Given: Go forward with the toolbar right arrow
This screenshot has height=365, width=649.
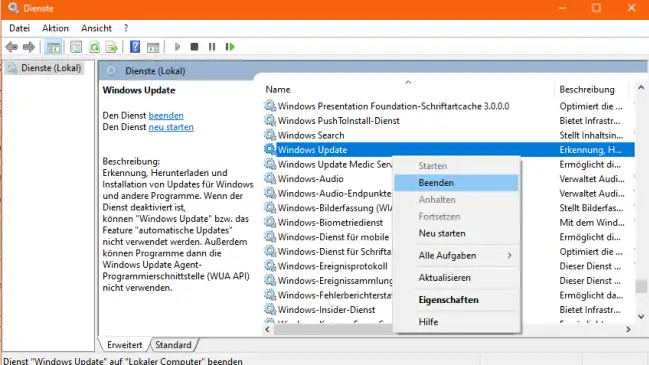Looking at the screenshot, I should pos(29,47).
